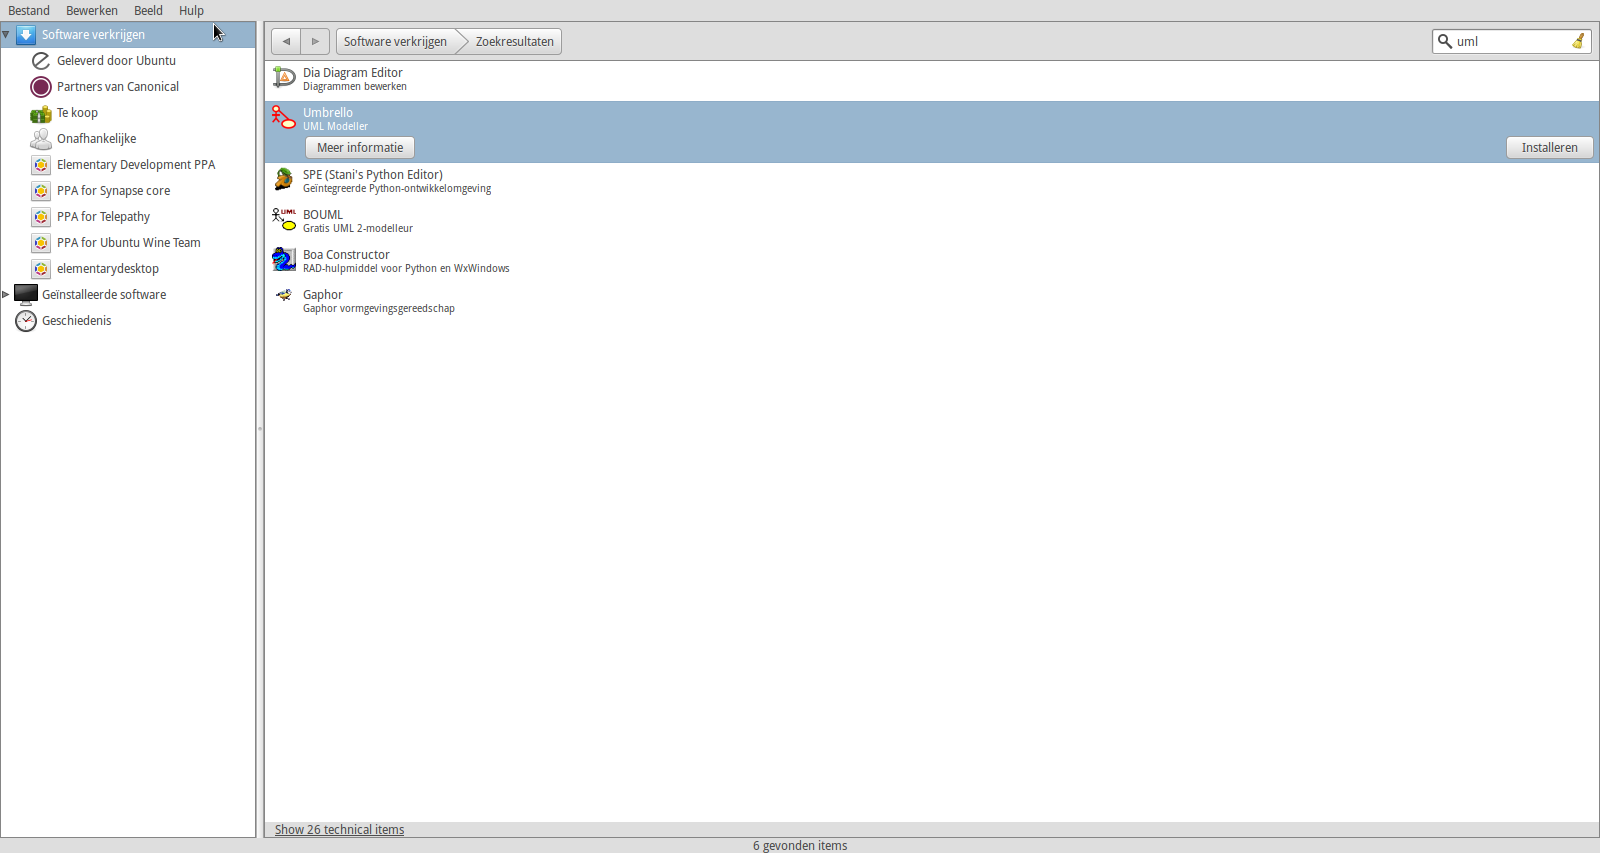Click the PPA for Ubuntu Wine Team icon
1600x853 pixels.
41,243
